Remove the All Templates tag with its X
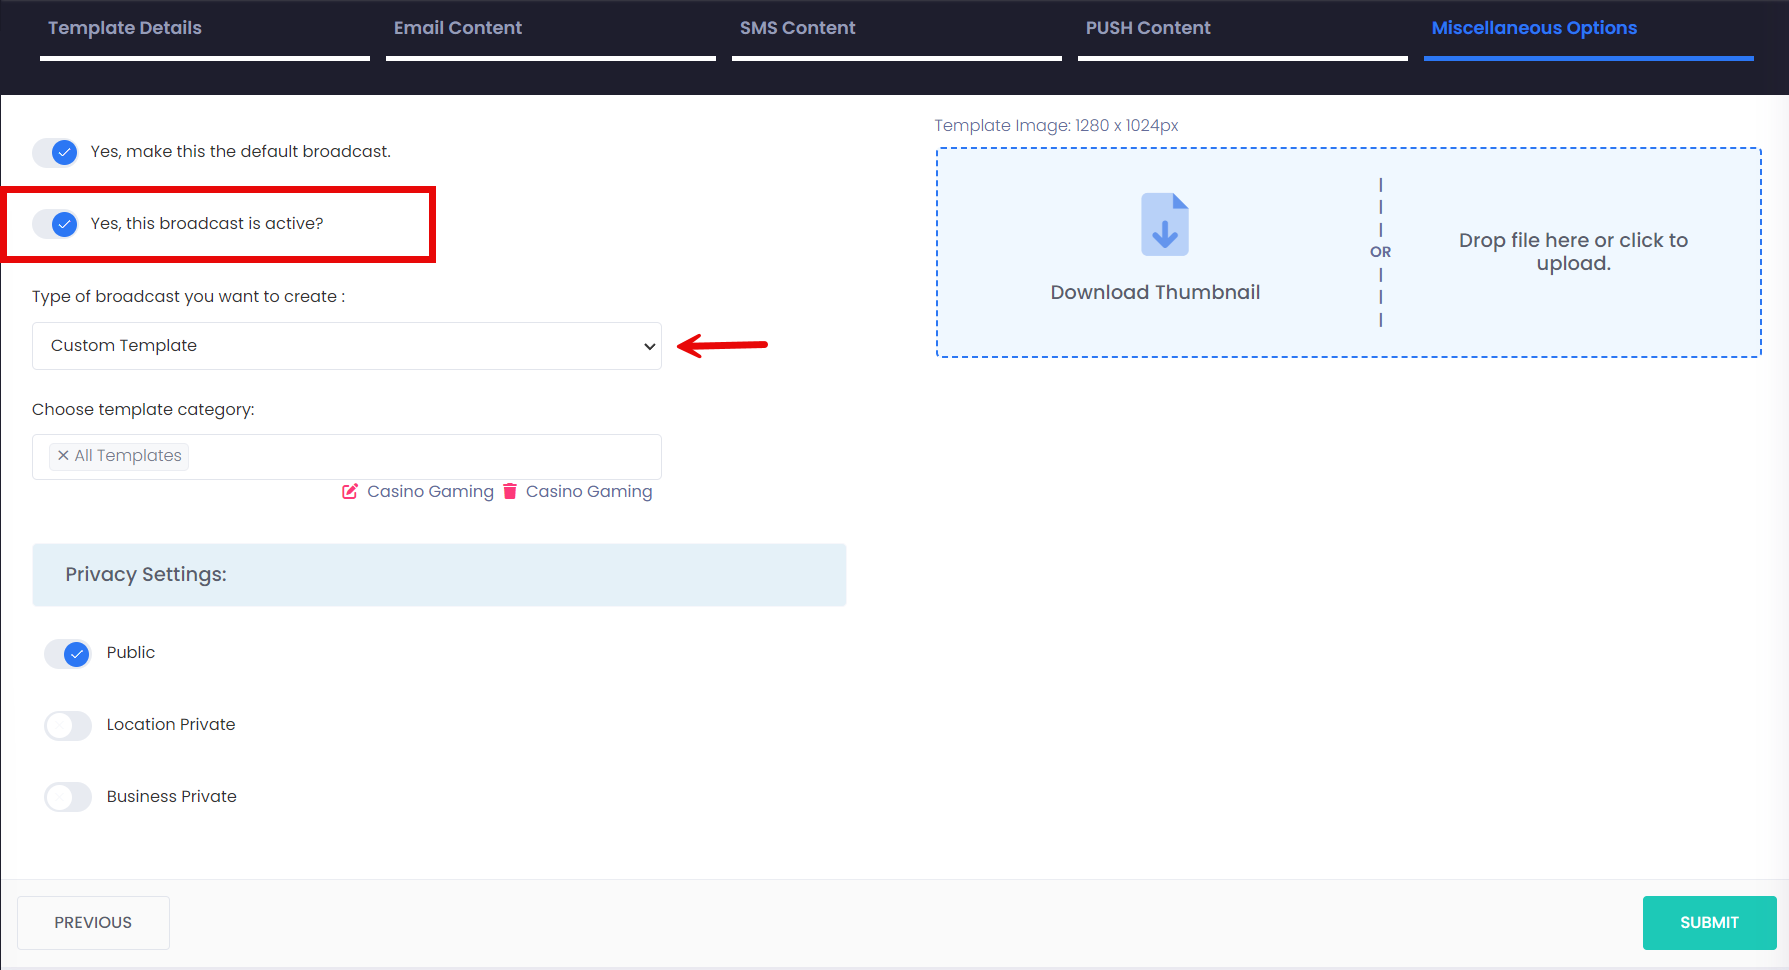This screenshot has width=1789, height=970. click(63, 456)
